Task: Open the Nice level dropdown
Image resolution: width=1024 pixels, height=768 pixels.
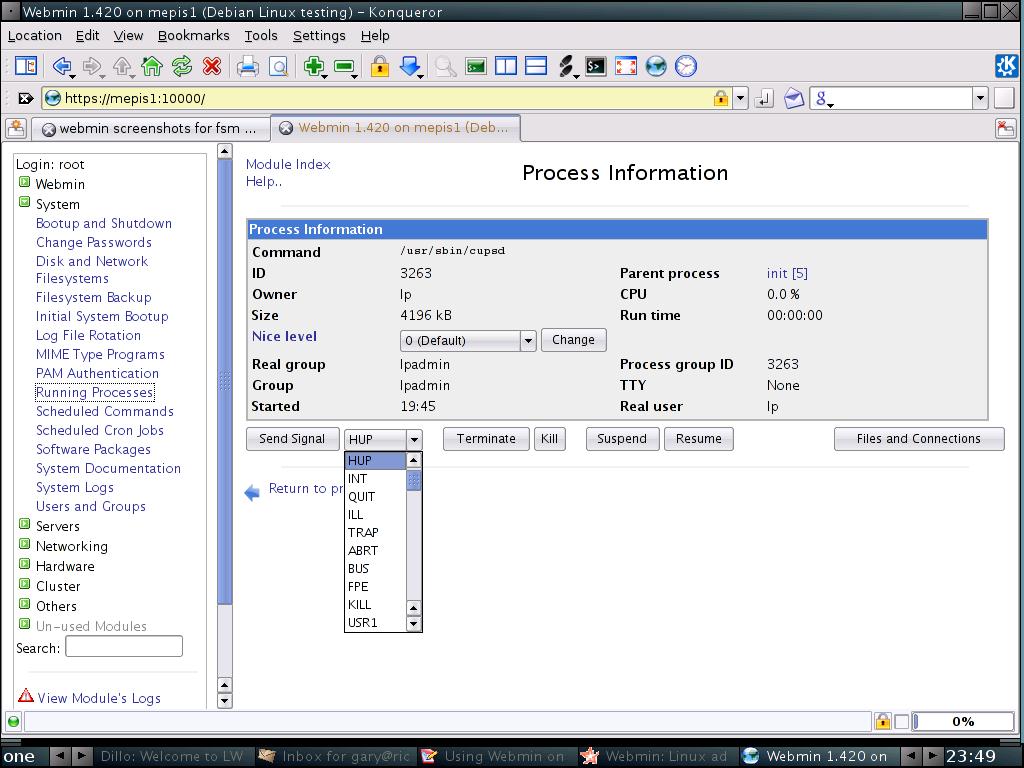Action: point(468,340)
